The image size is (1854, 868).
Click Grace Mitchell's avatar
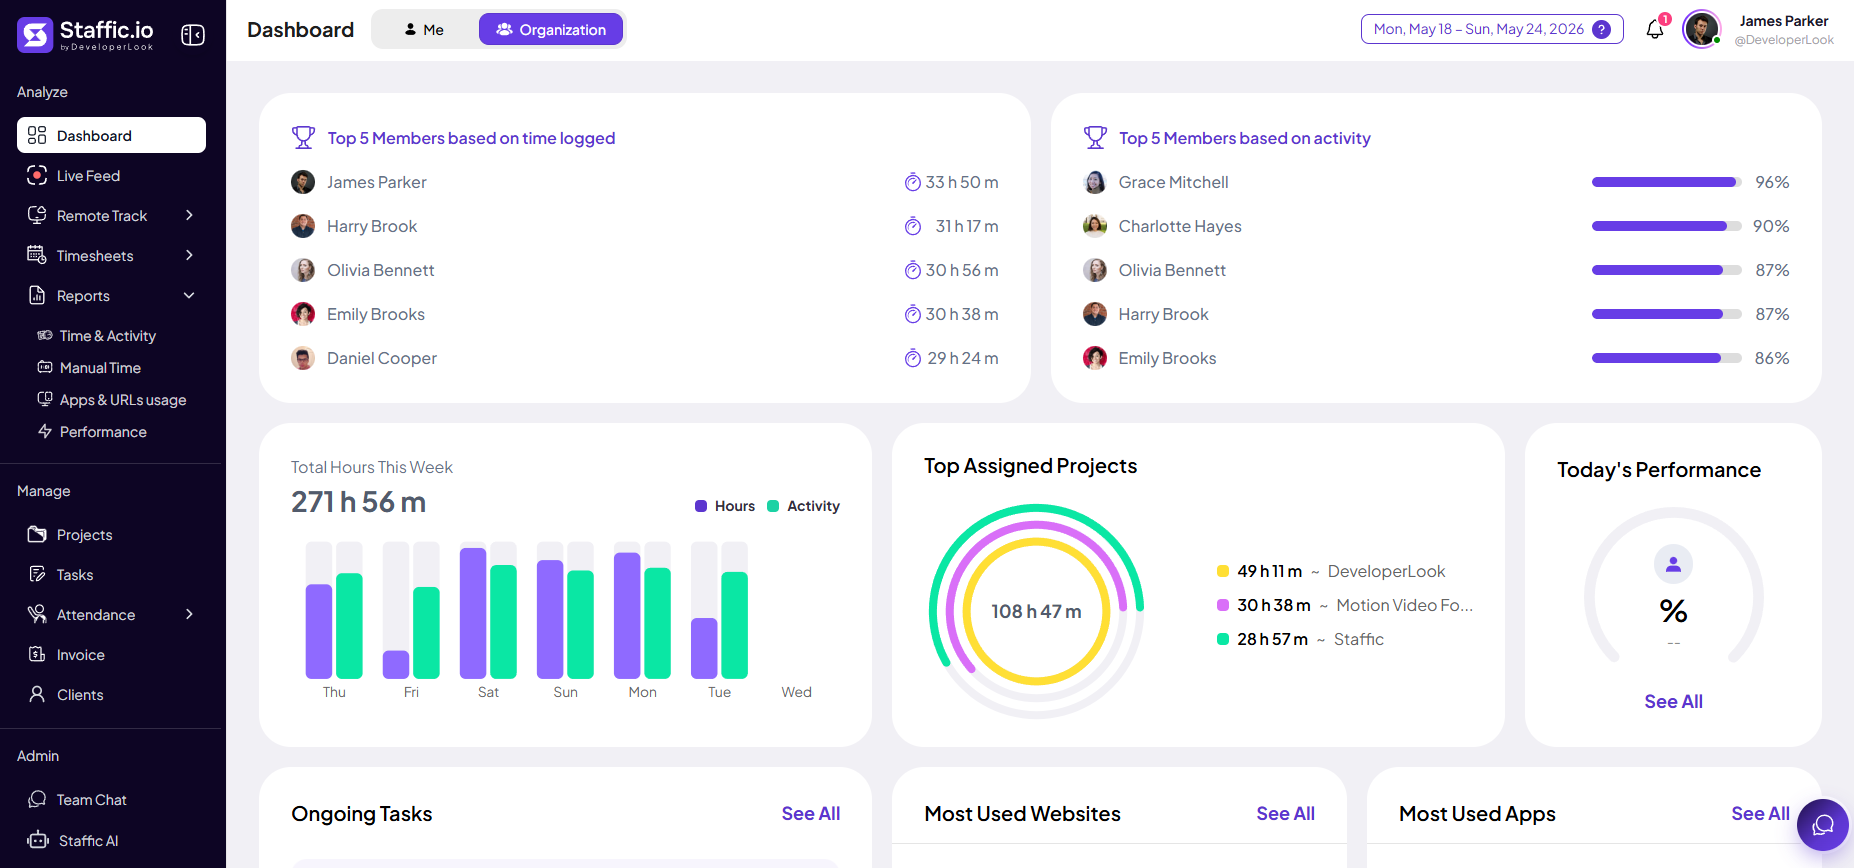[x=1095, y=182]
